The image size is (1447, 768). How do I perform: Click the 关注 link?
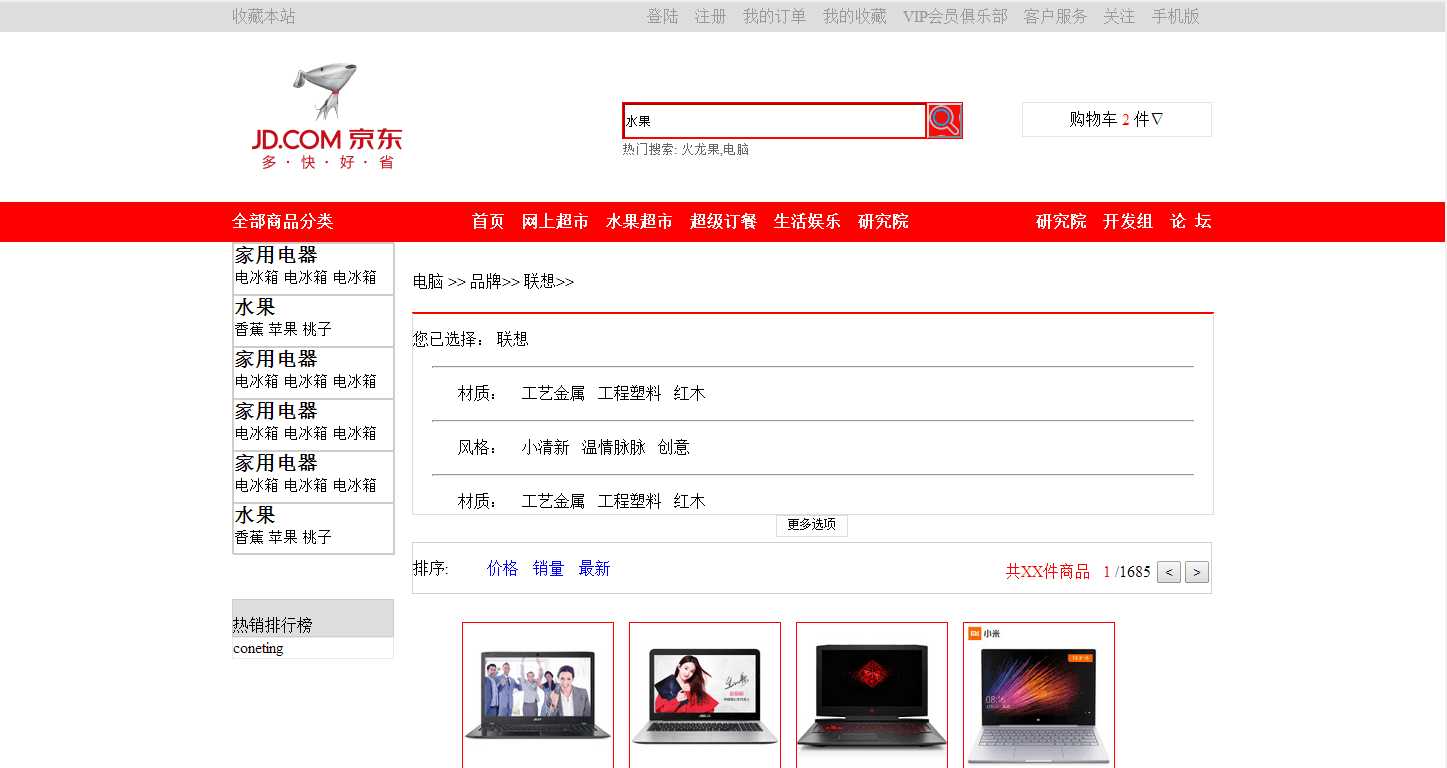(1119, 16)
